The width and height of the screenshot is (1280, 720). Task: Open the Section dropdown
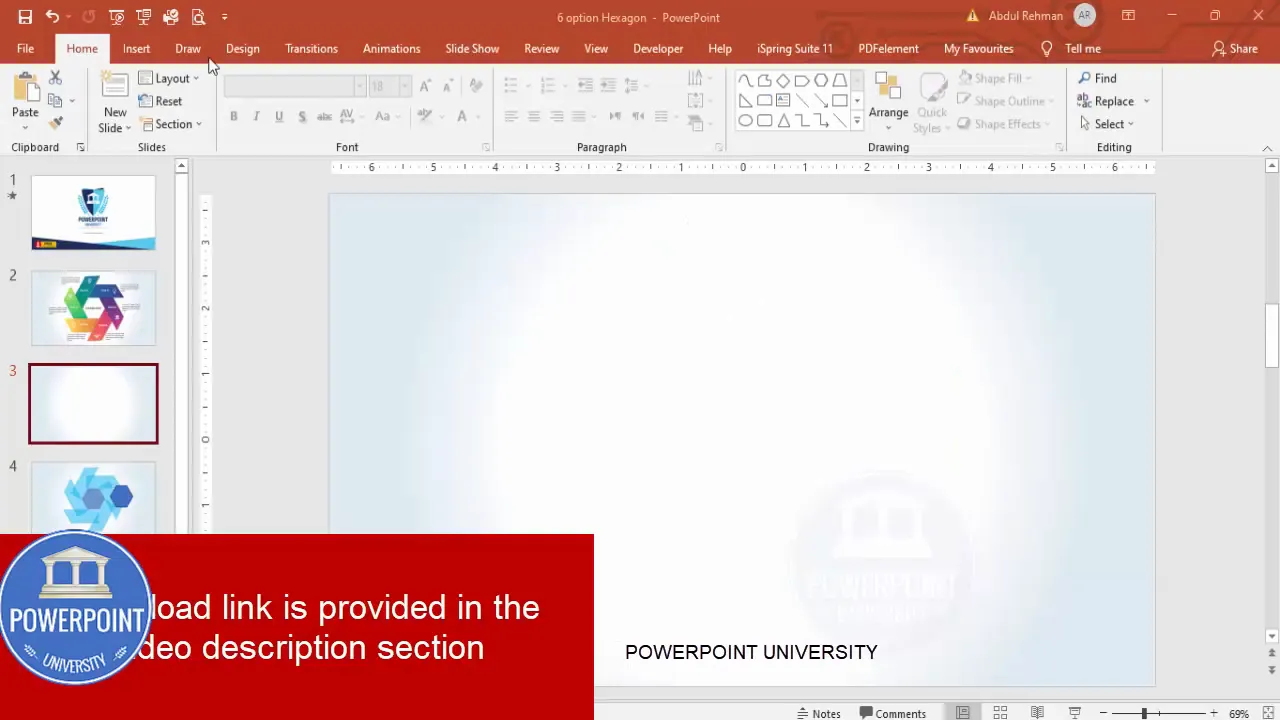click(x=171, y=124)
